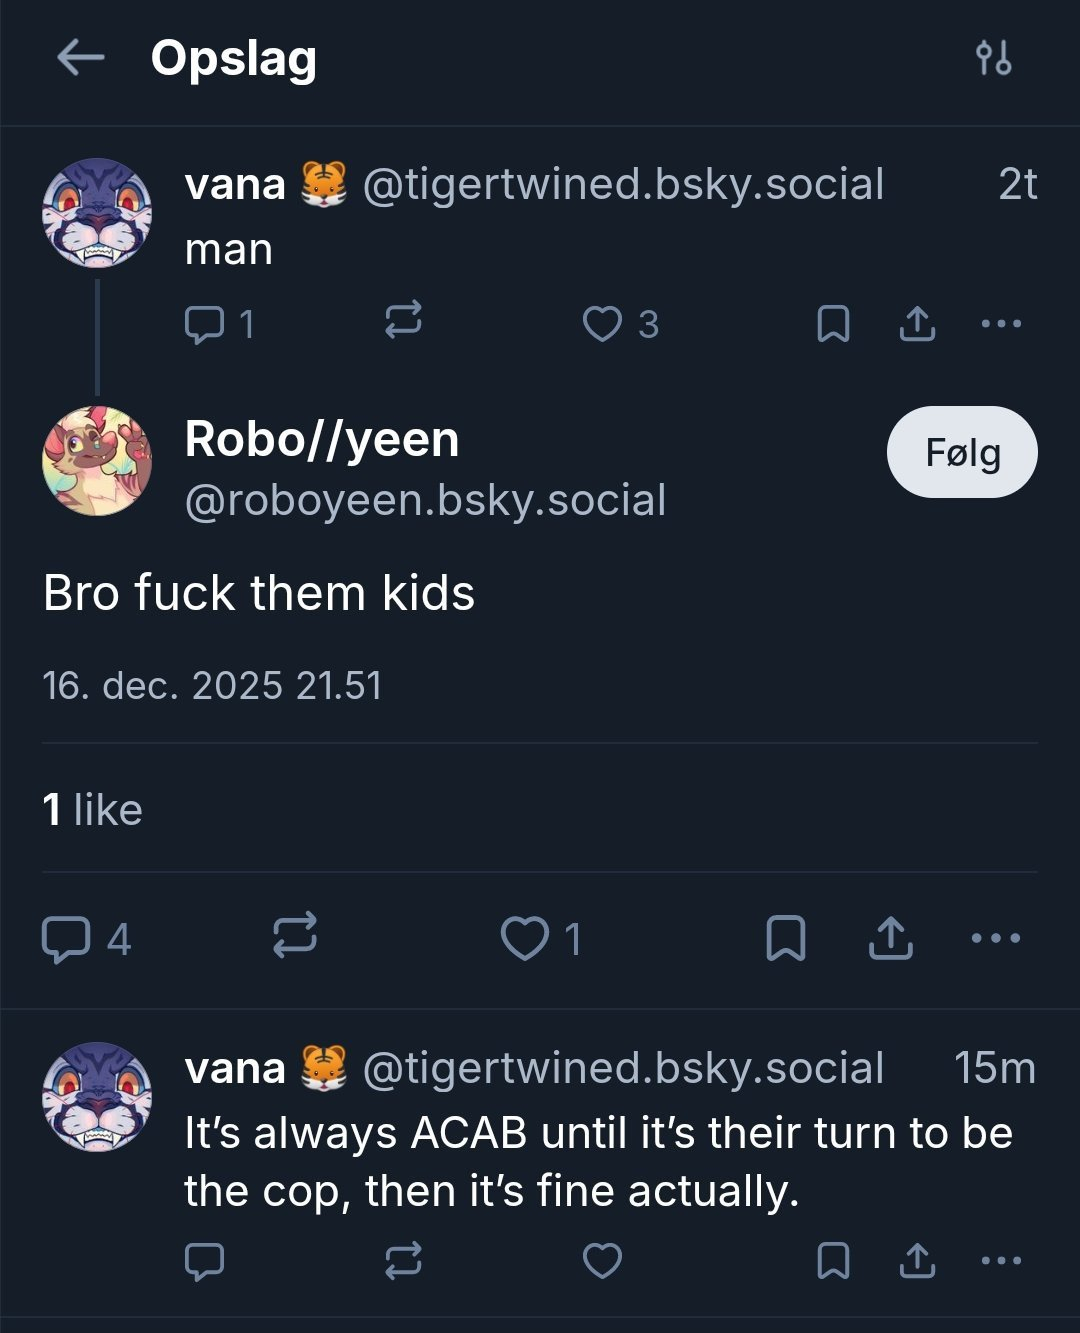Repost Robo//yeen's main post
Image resolution: width=1080 pixels, height=1333 pixels.
295,936
